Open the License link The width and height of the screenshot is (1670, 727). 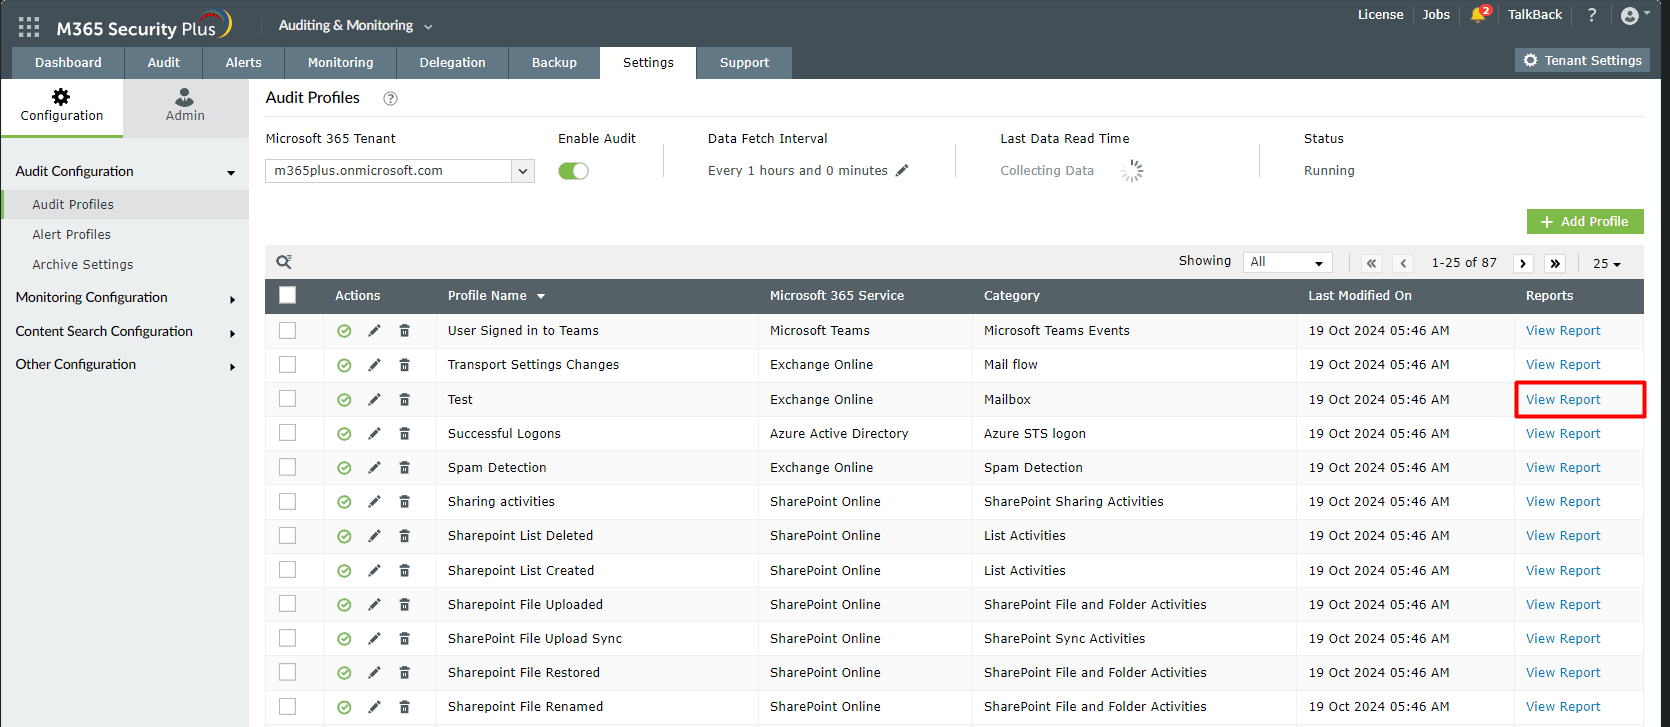[x=1380, y=15]
